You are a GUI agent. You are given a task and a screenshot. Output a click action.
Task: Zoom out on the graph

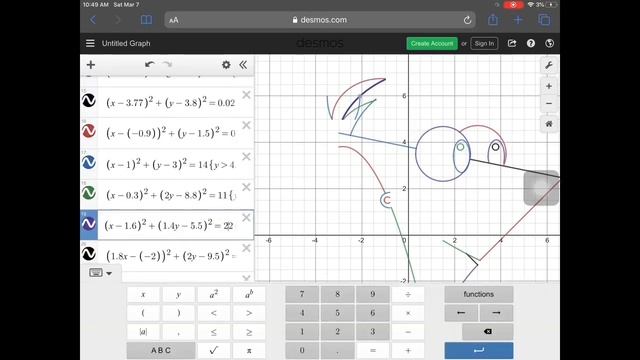pyautogui.click(x=549, y=103)
